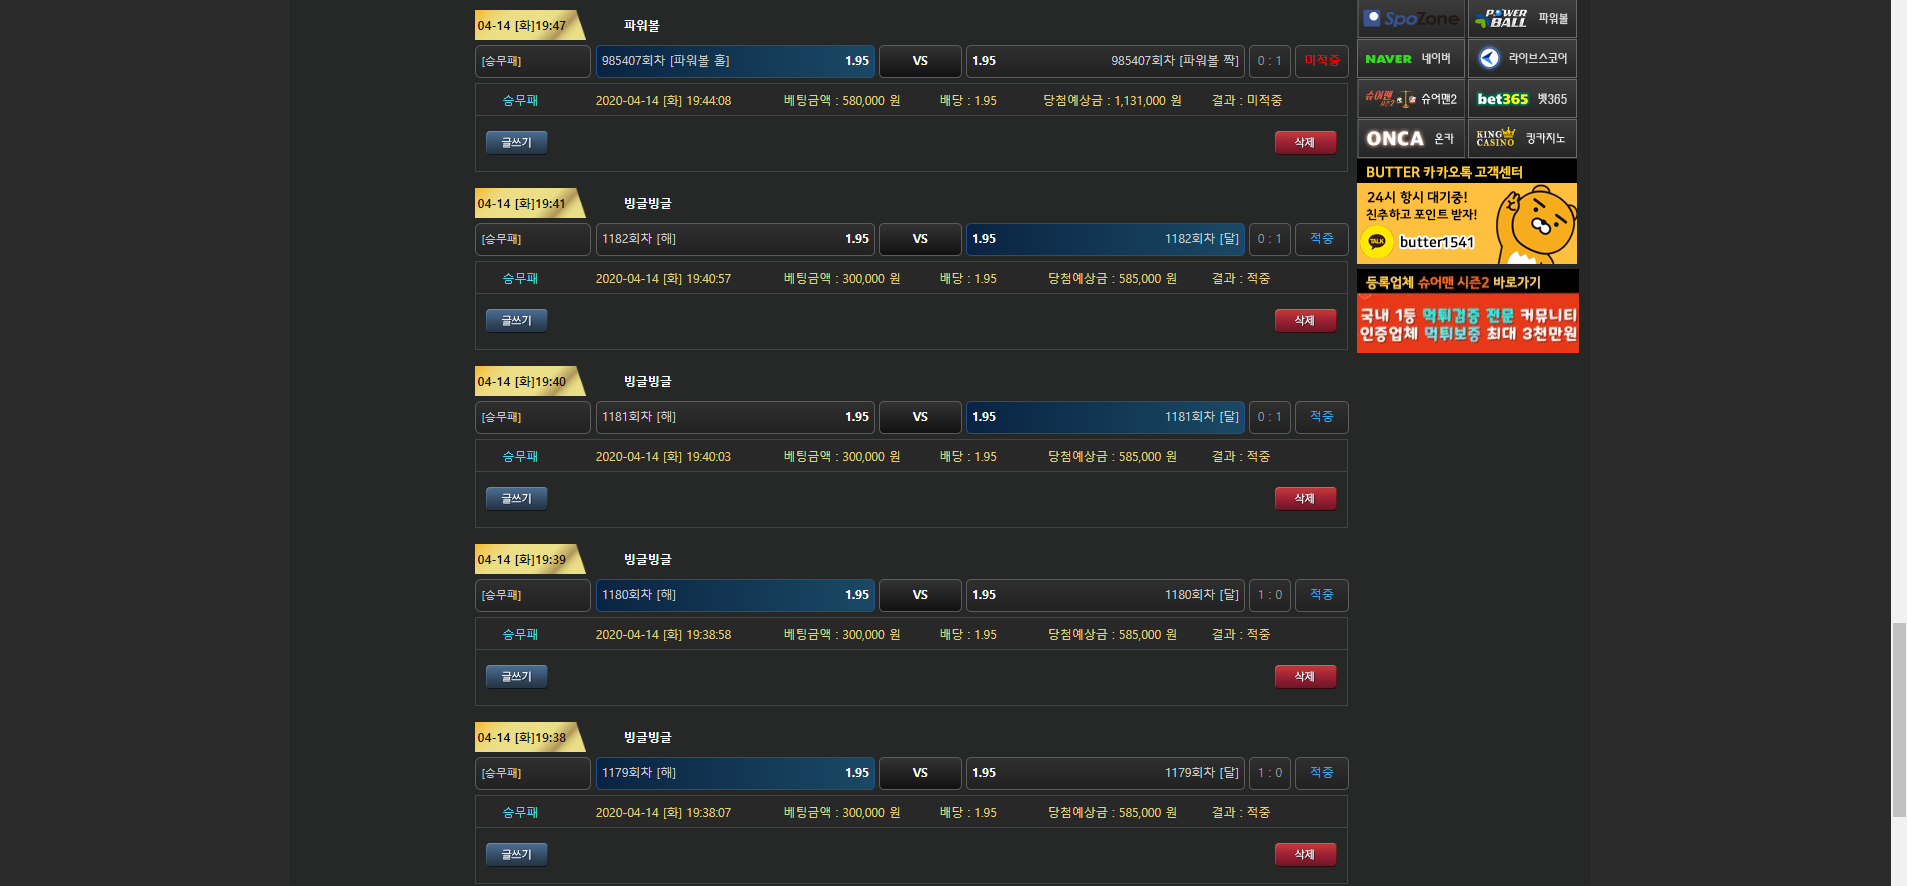Image resolution: width=1907 pixels, height=886 pixels.
Task: Delete the 1182회차 bet entry
Action: [1305, 321]
